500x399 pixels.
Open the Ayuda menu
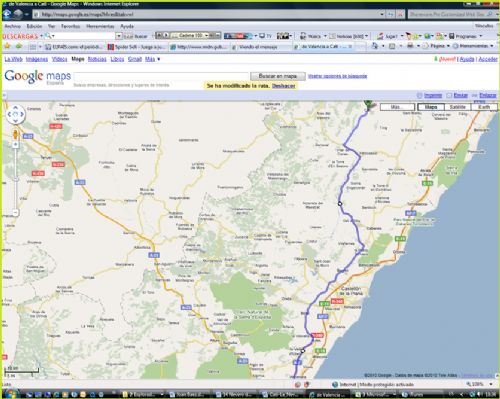coord(127,26)
